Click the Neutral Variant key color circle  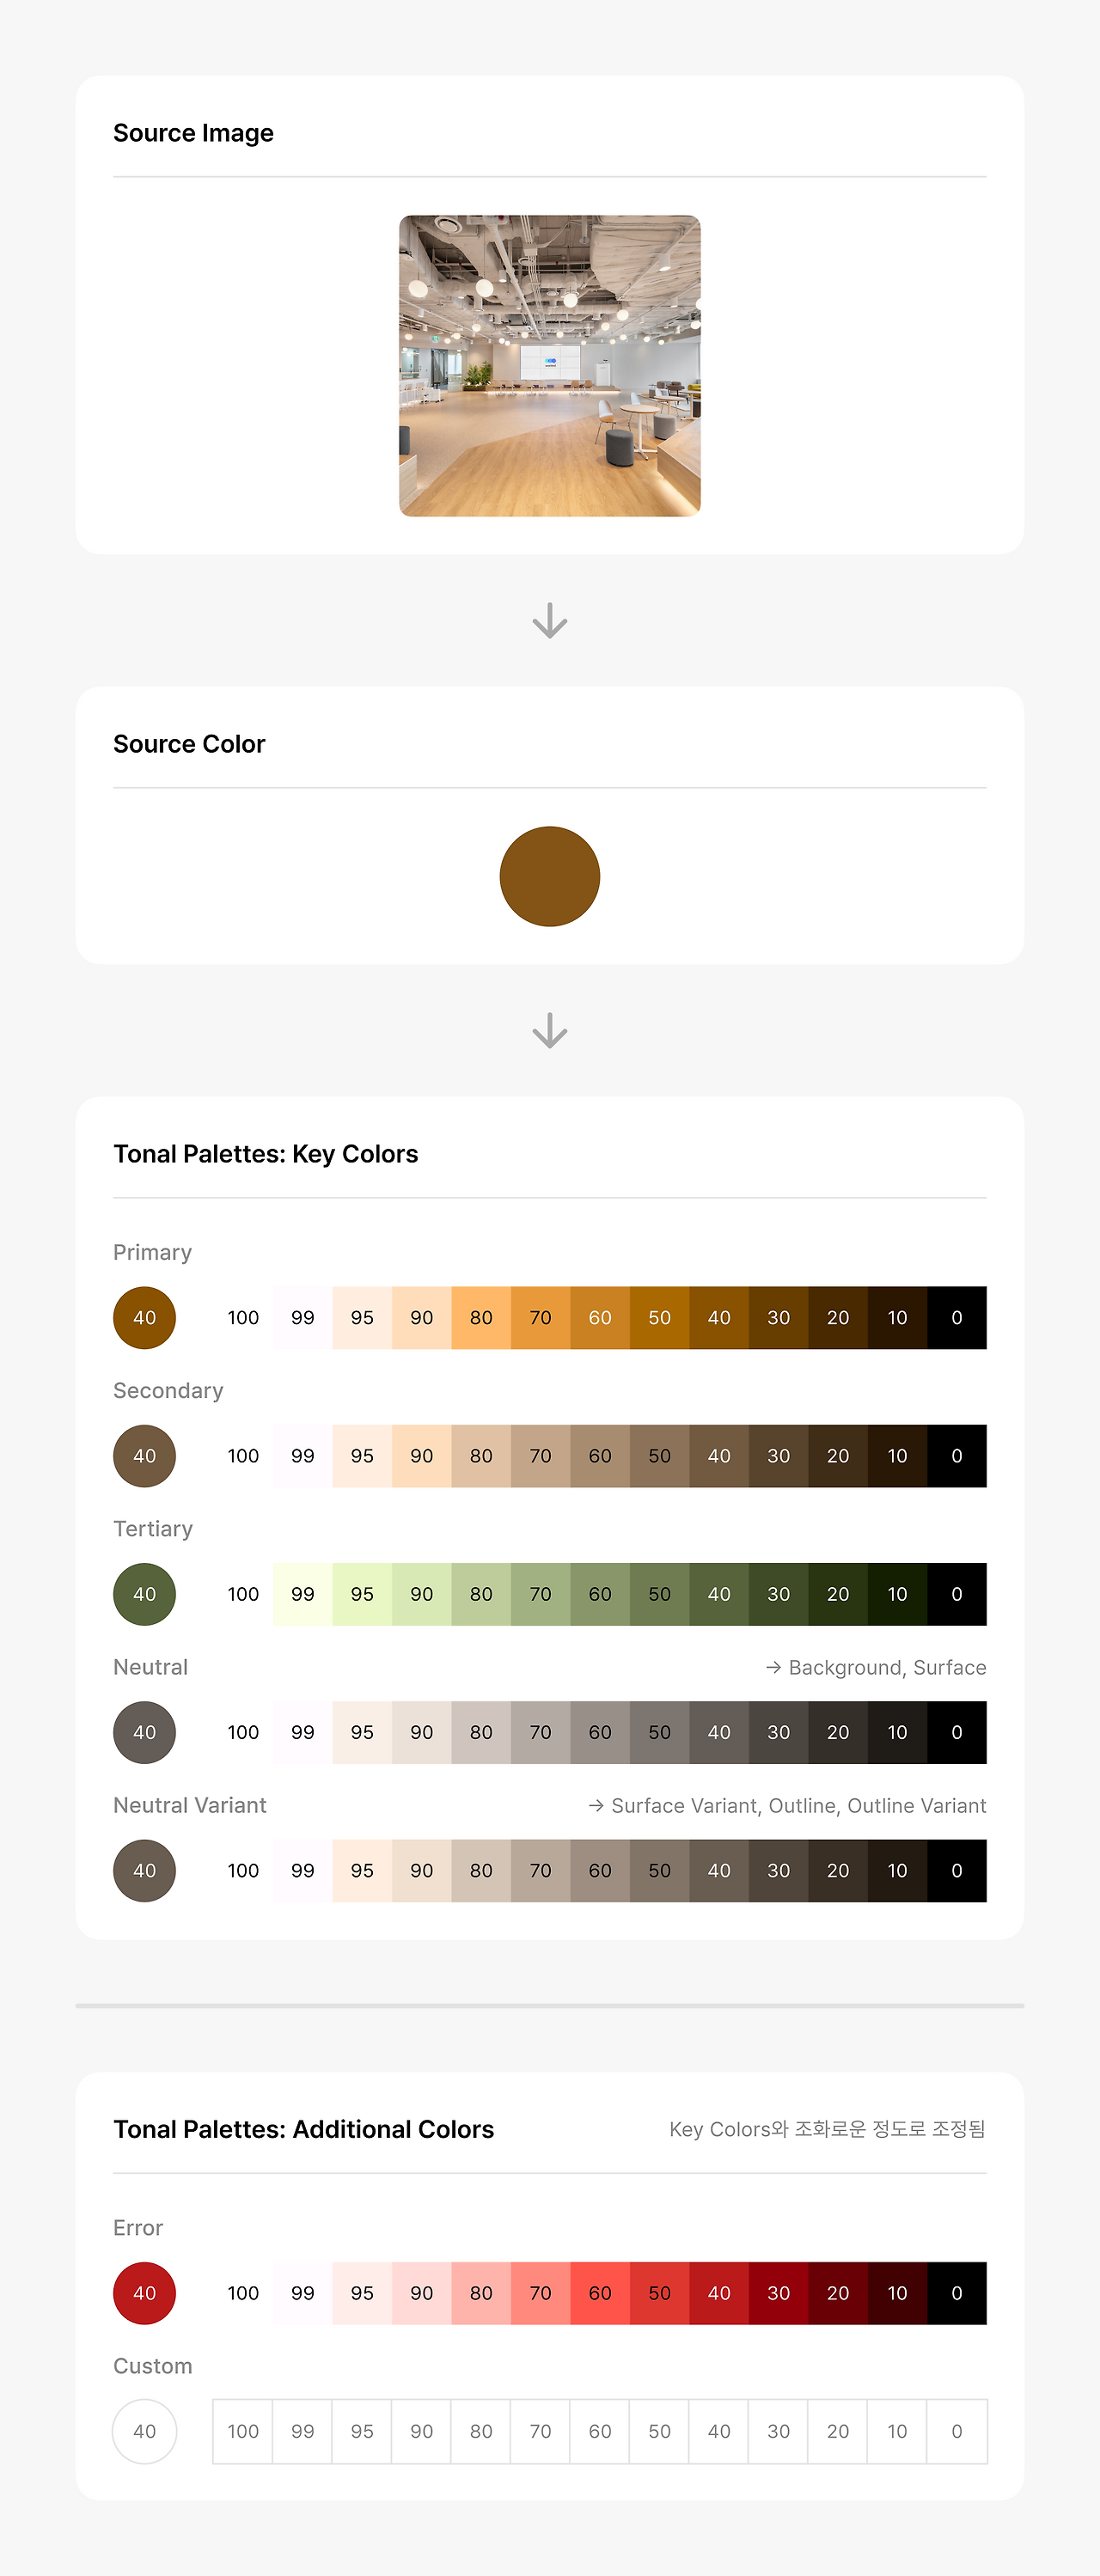pos(144,1870)
